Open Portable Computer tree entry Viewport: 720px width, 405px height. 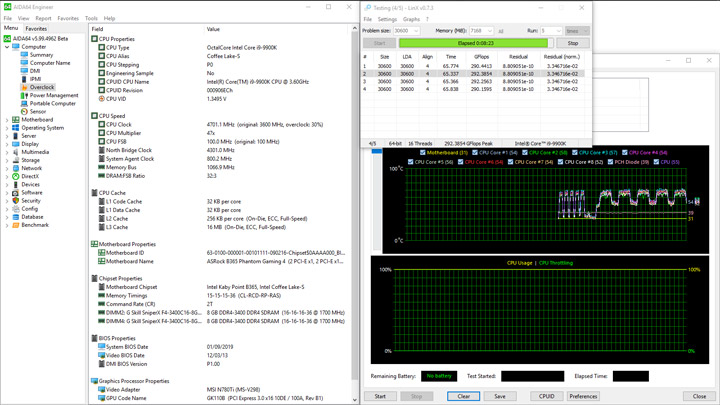coord(52,104)
